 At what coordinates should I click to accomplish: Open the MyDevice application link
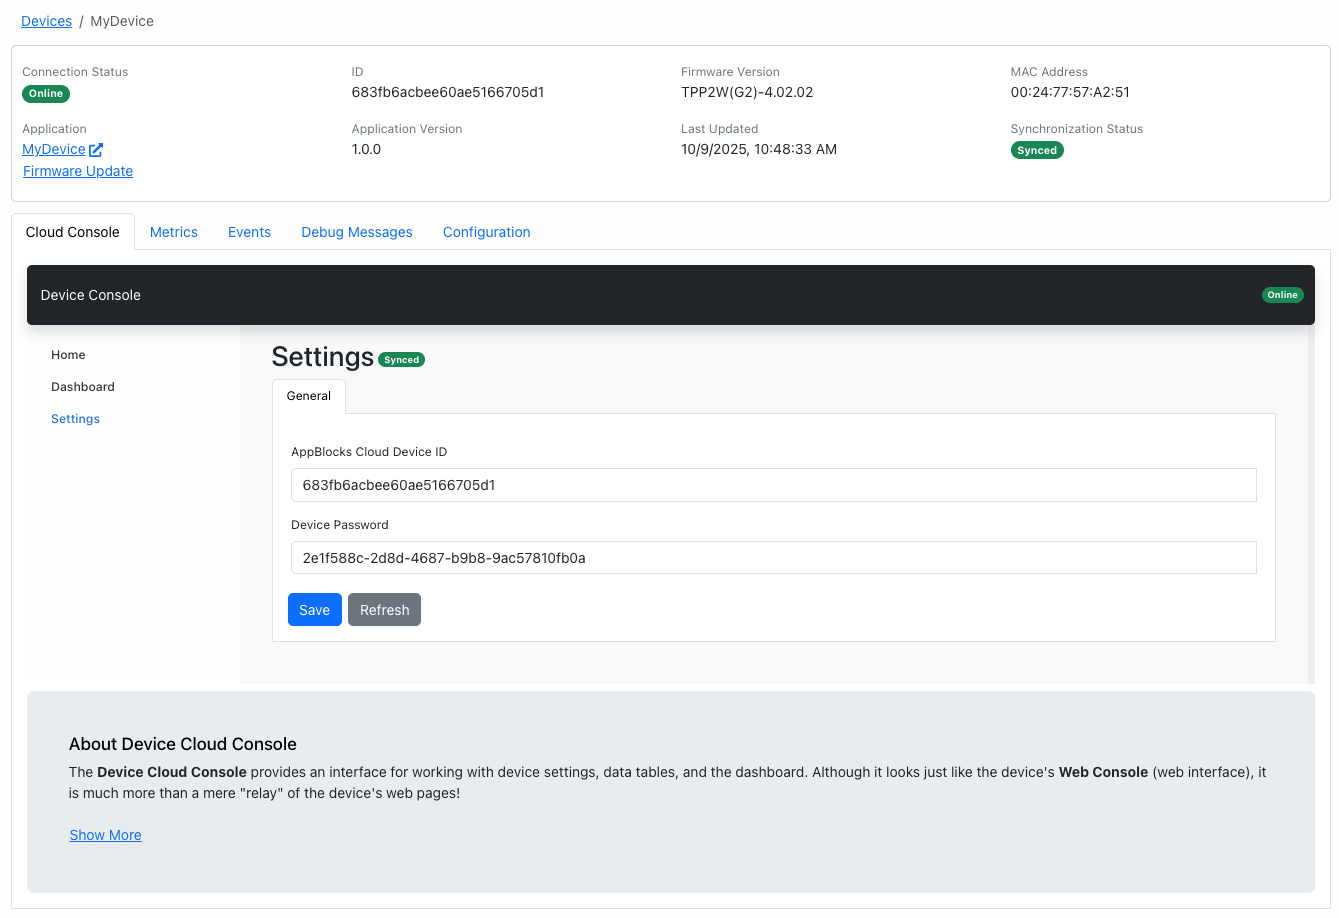coord(54,150)
